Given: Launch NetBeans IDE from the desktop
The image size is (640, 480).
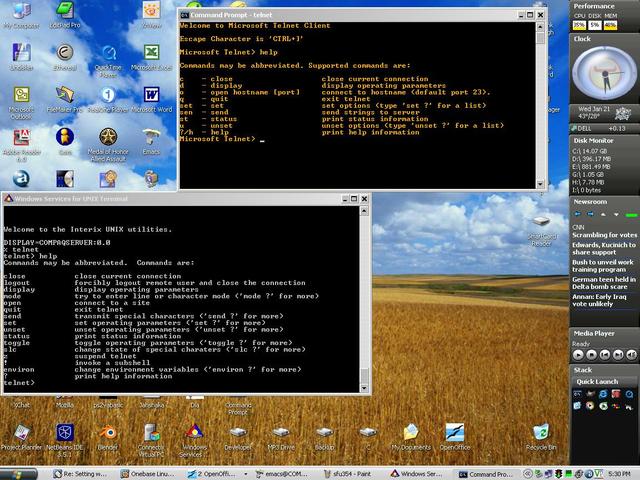Looking at the screenshot, I should pyautogui.click(x=64, y=440).
